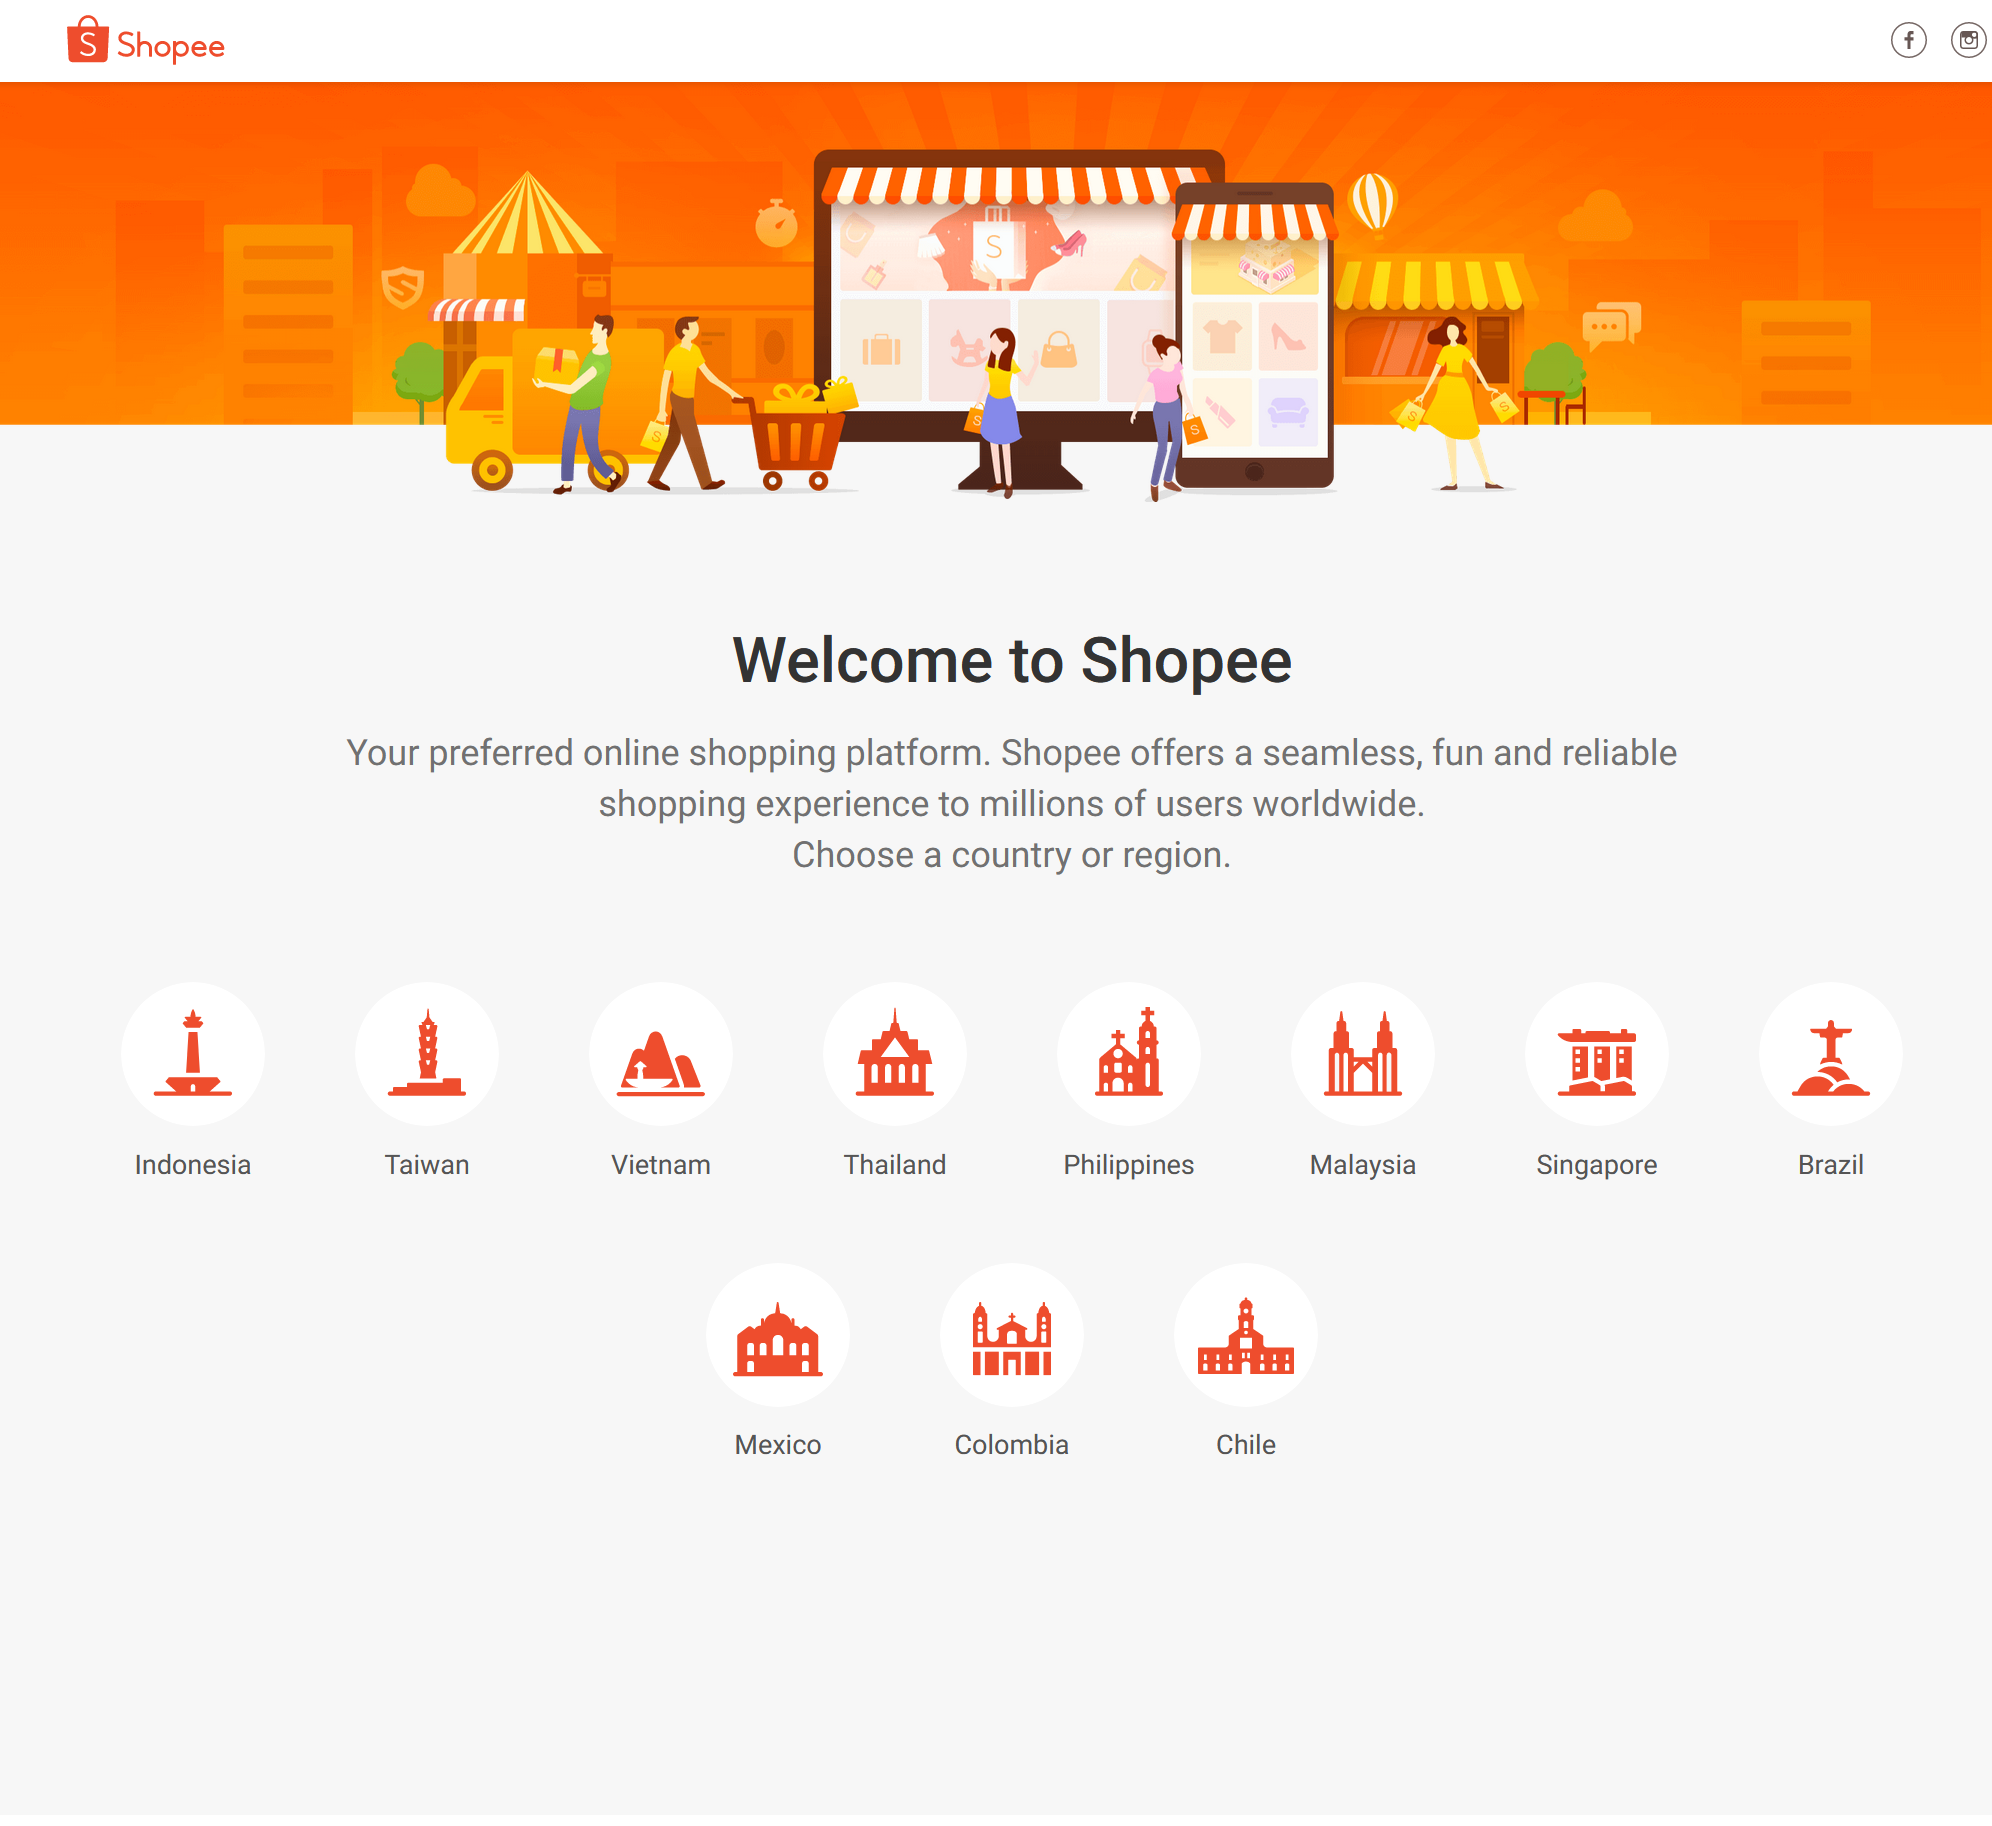1992x1826 pixels.
Task: Choose the Brazil Christ statue icon
Action: click(1831, 1054)
